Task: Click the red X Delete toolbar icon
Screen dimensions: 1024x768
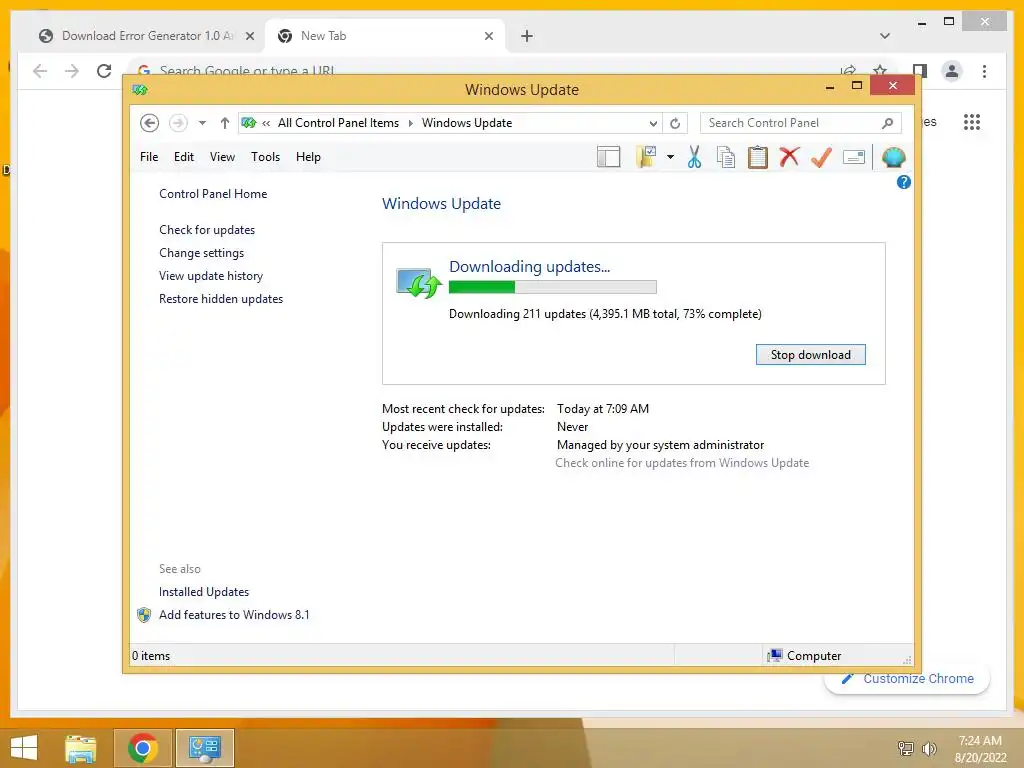Action: 789,157
